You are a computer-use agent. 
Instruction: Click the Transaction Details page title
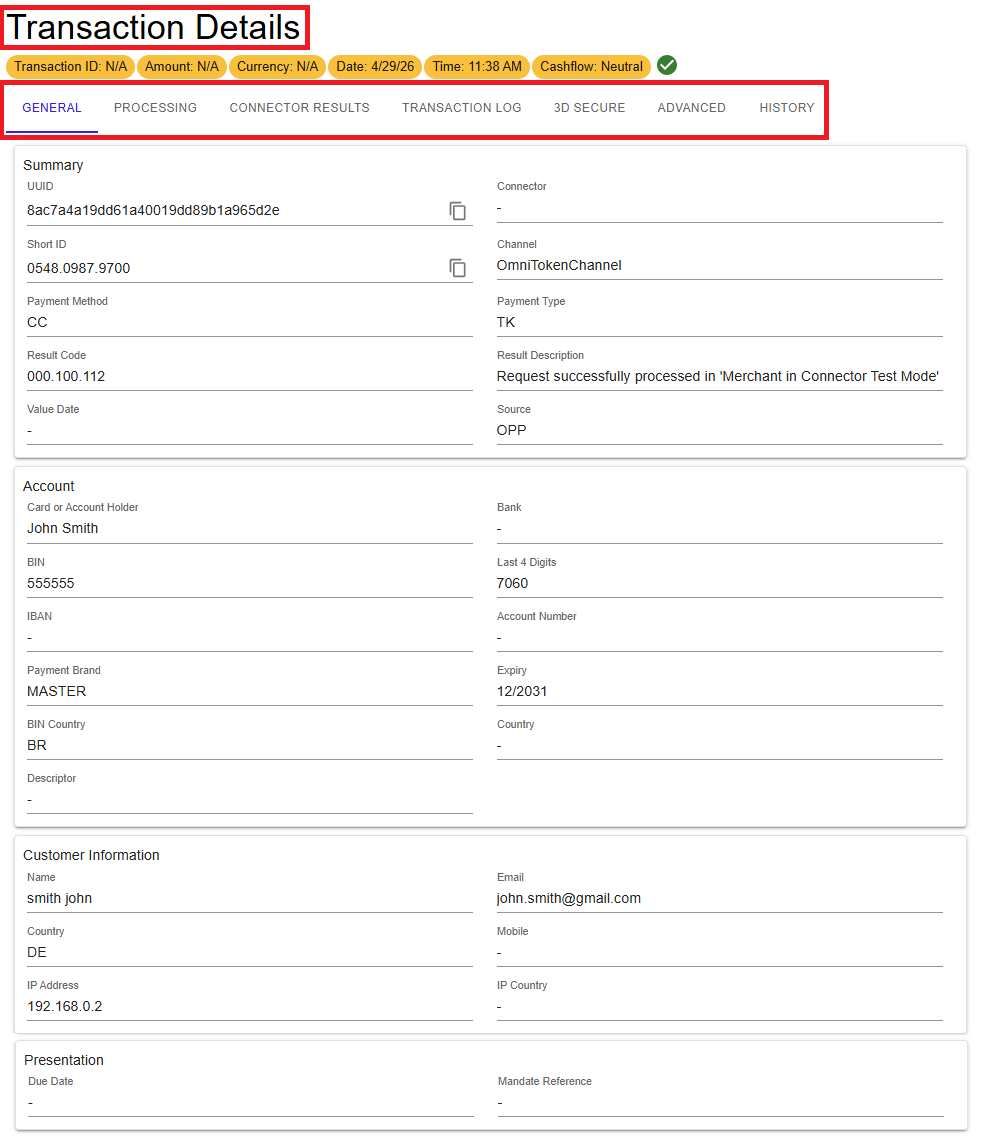[154, 28]
